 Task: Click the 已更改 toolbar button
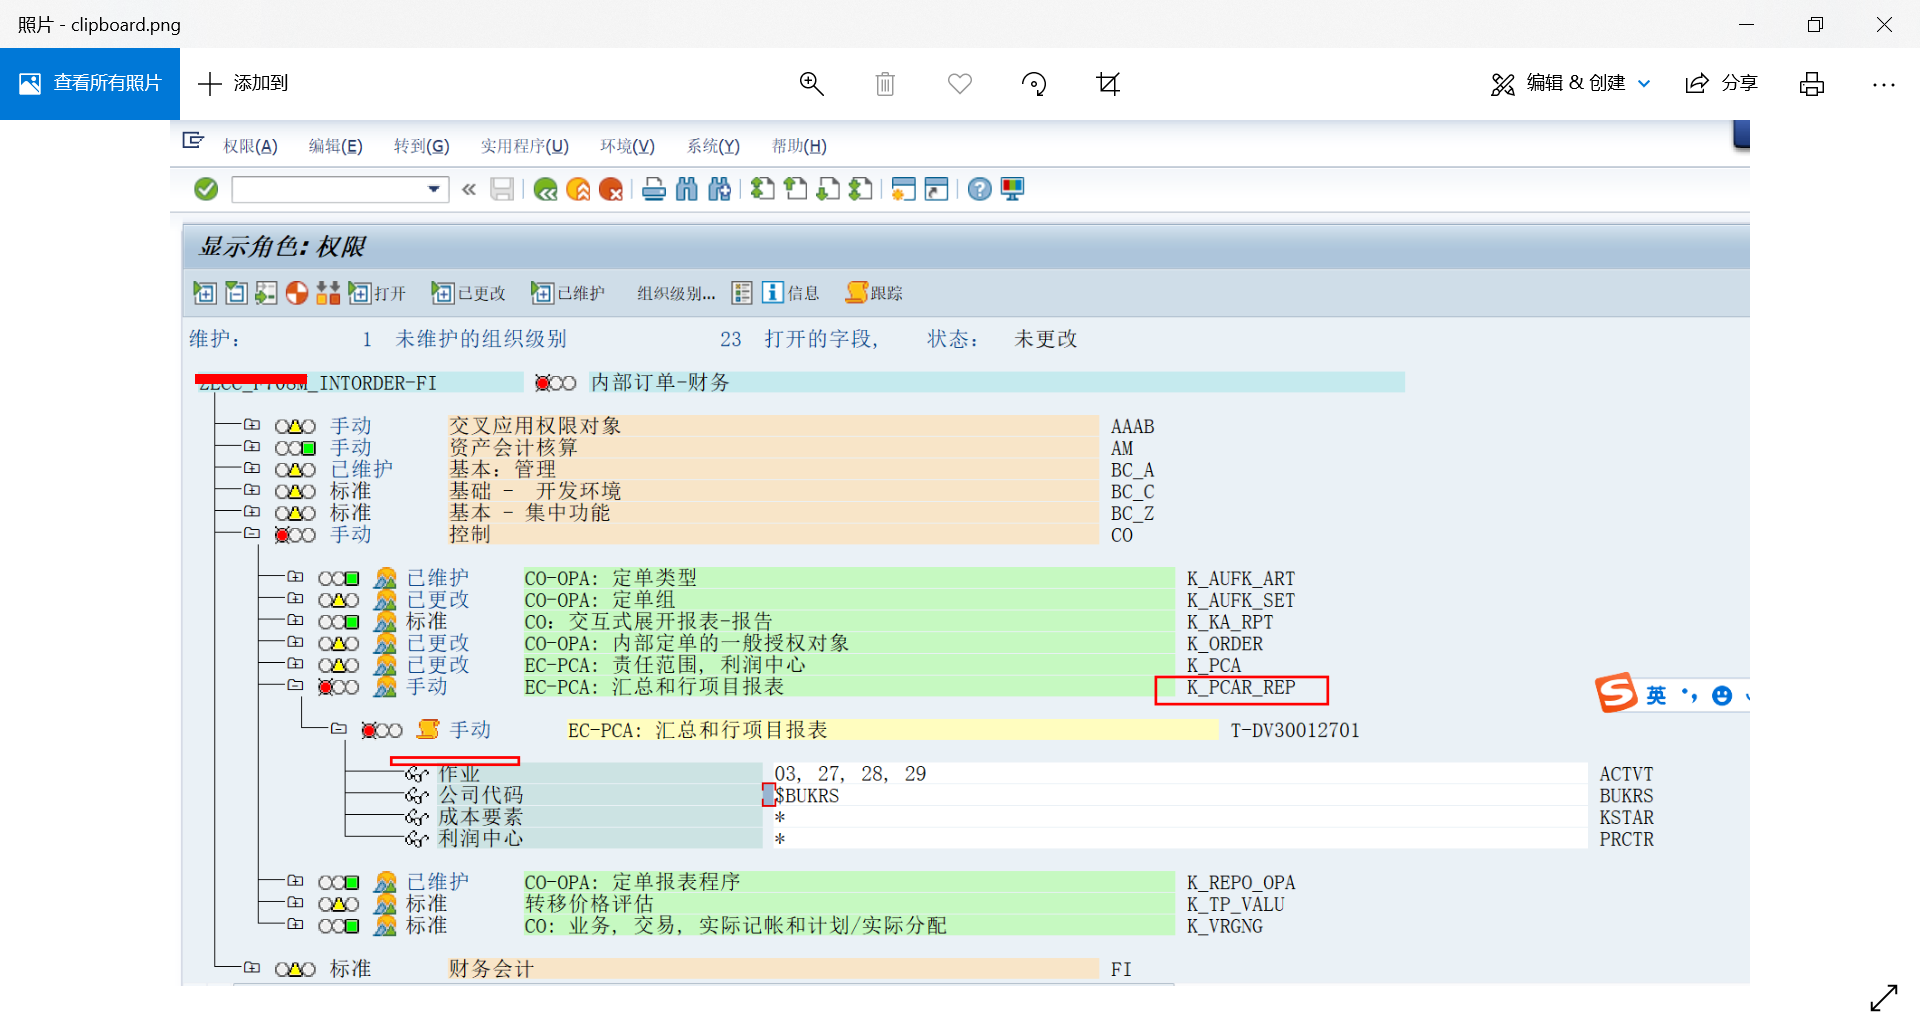[469, 293]
